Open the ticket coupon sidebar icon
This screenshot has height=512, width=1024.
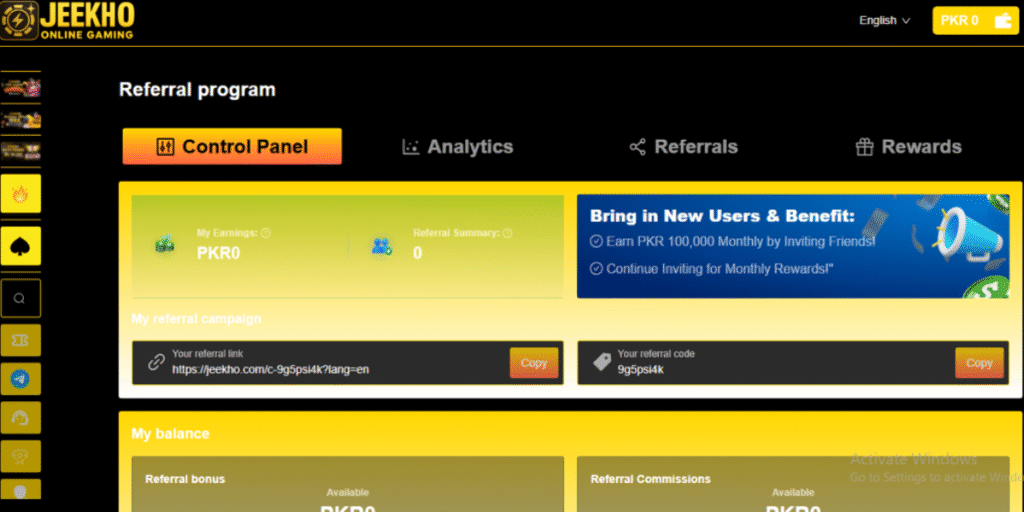(x=21, y=340)
